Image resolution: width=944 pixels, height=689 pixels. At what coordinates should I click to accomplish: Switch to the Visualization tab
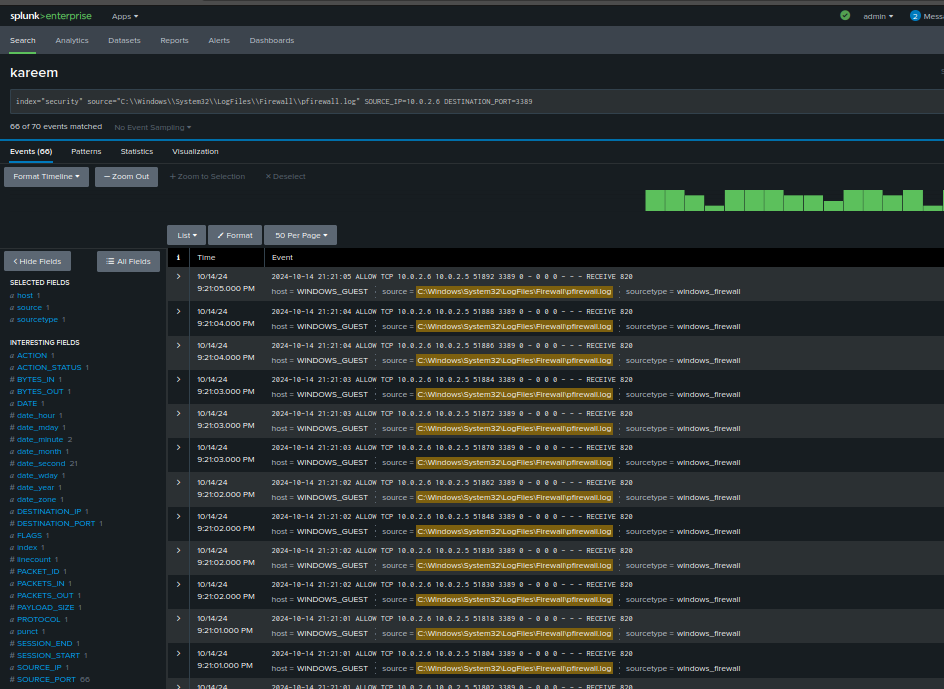(195, 151)
